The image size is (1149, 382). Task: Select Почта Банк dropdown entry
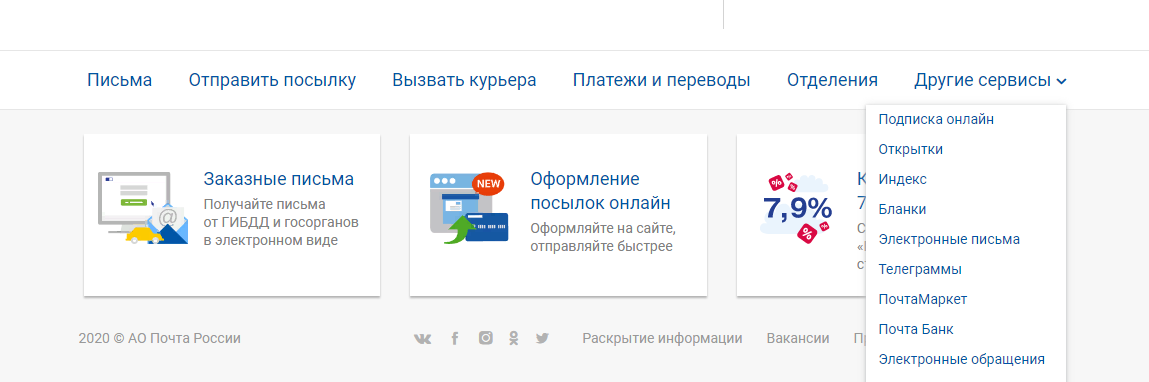tap(915, 329)
